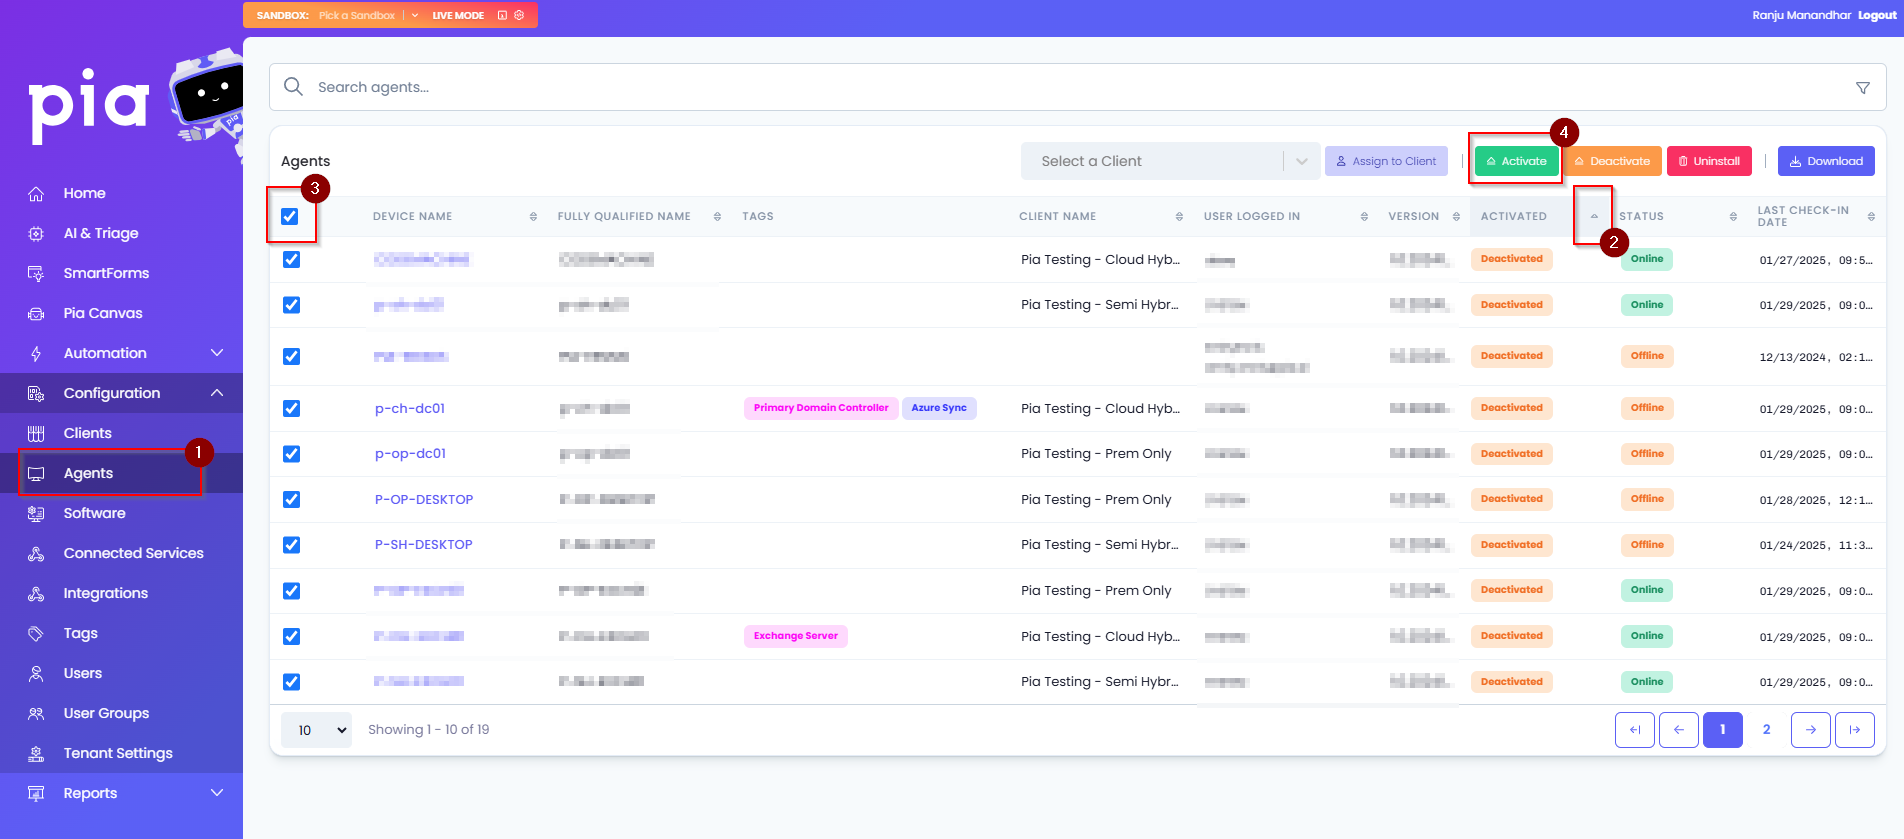Uncheck the 12/13/2024 check-in row checkbox
The height and width of the screenshot is (839, 1904).
[291, 356]
